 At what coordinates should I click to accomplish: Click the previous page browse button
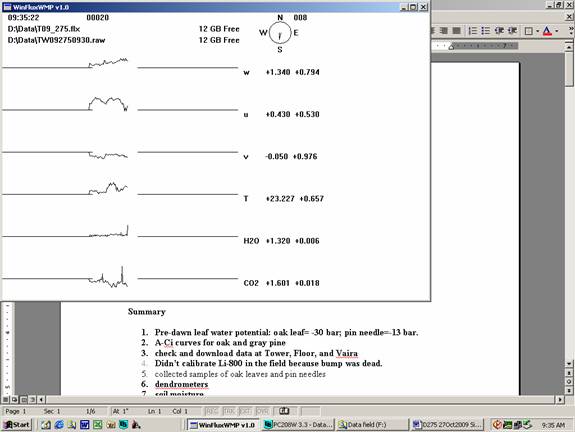click(569, 373)
